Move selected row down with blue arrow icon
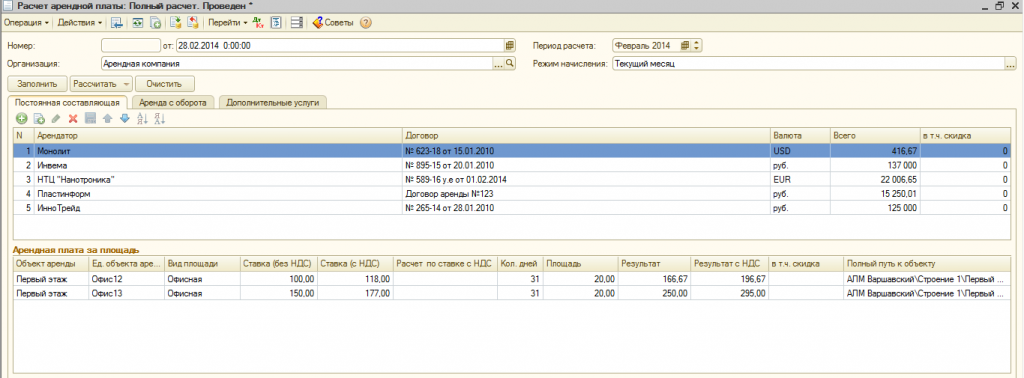The image size is (1024, 378). 125,119
